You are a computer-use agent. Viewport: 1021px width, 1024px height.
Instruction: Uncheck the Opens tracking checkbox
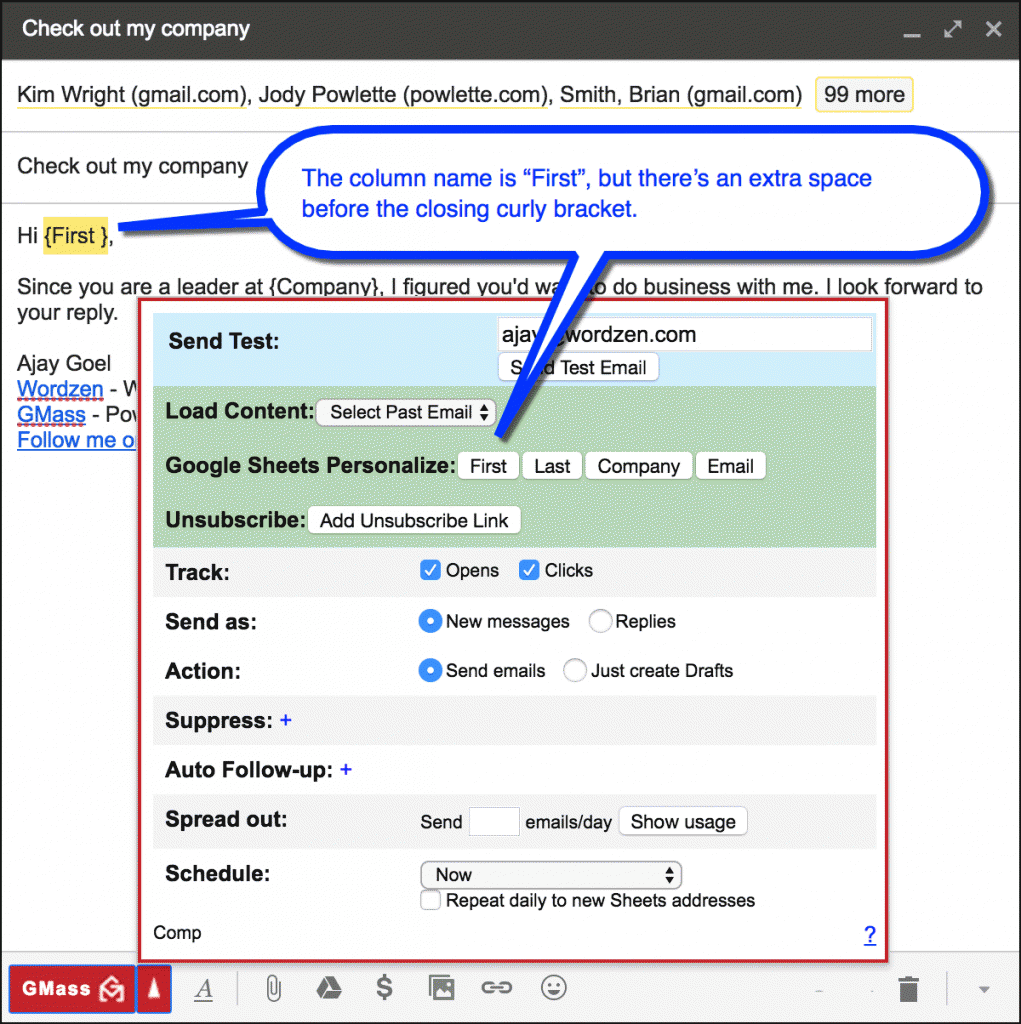(431, 570)
